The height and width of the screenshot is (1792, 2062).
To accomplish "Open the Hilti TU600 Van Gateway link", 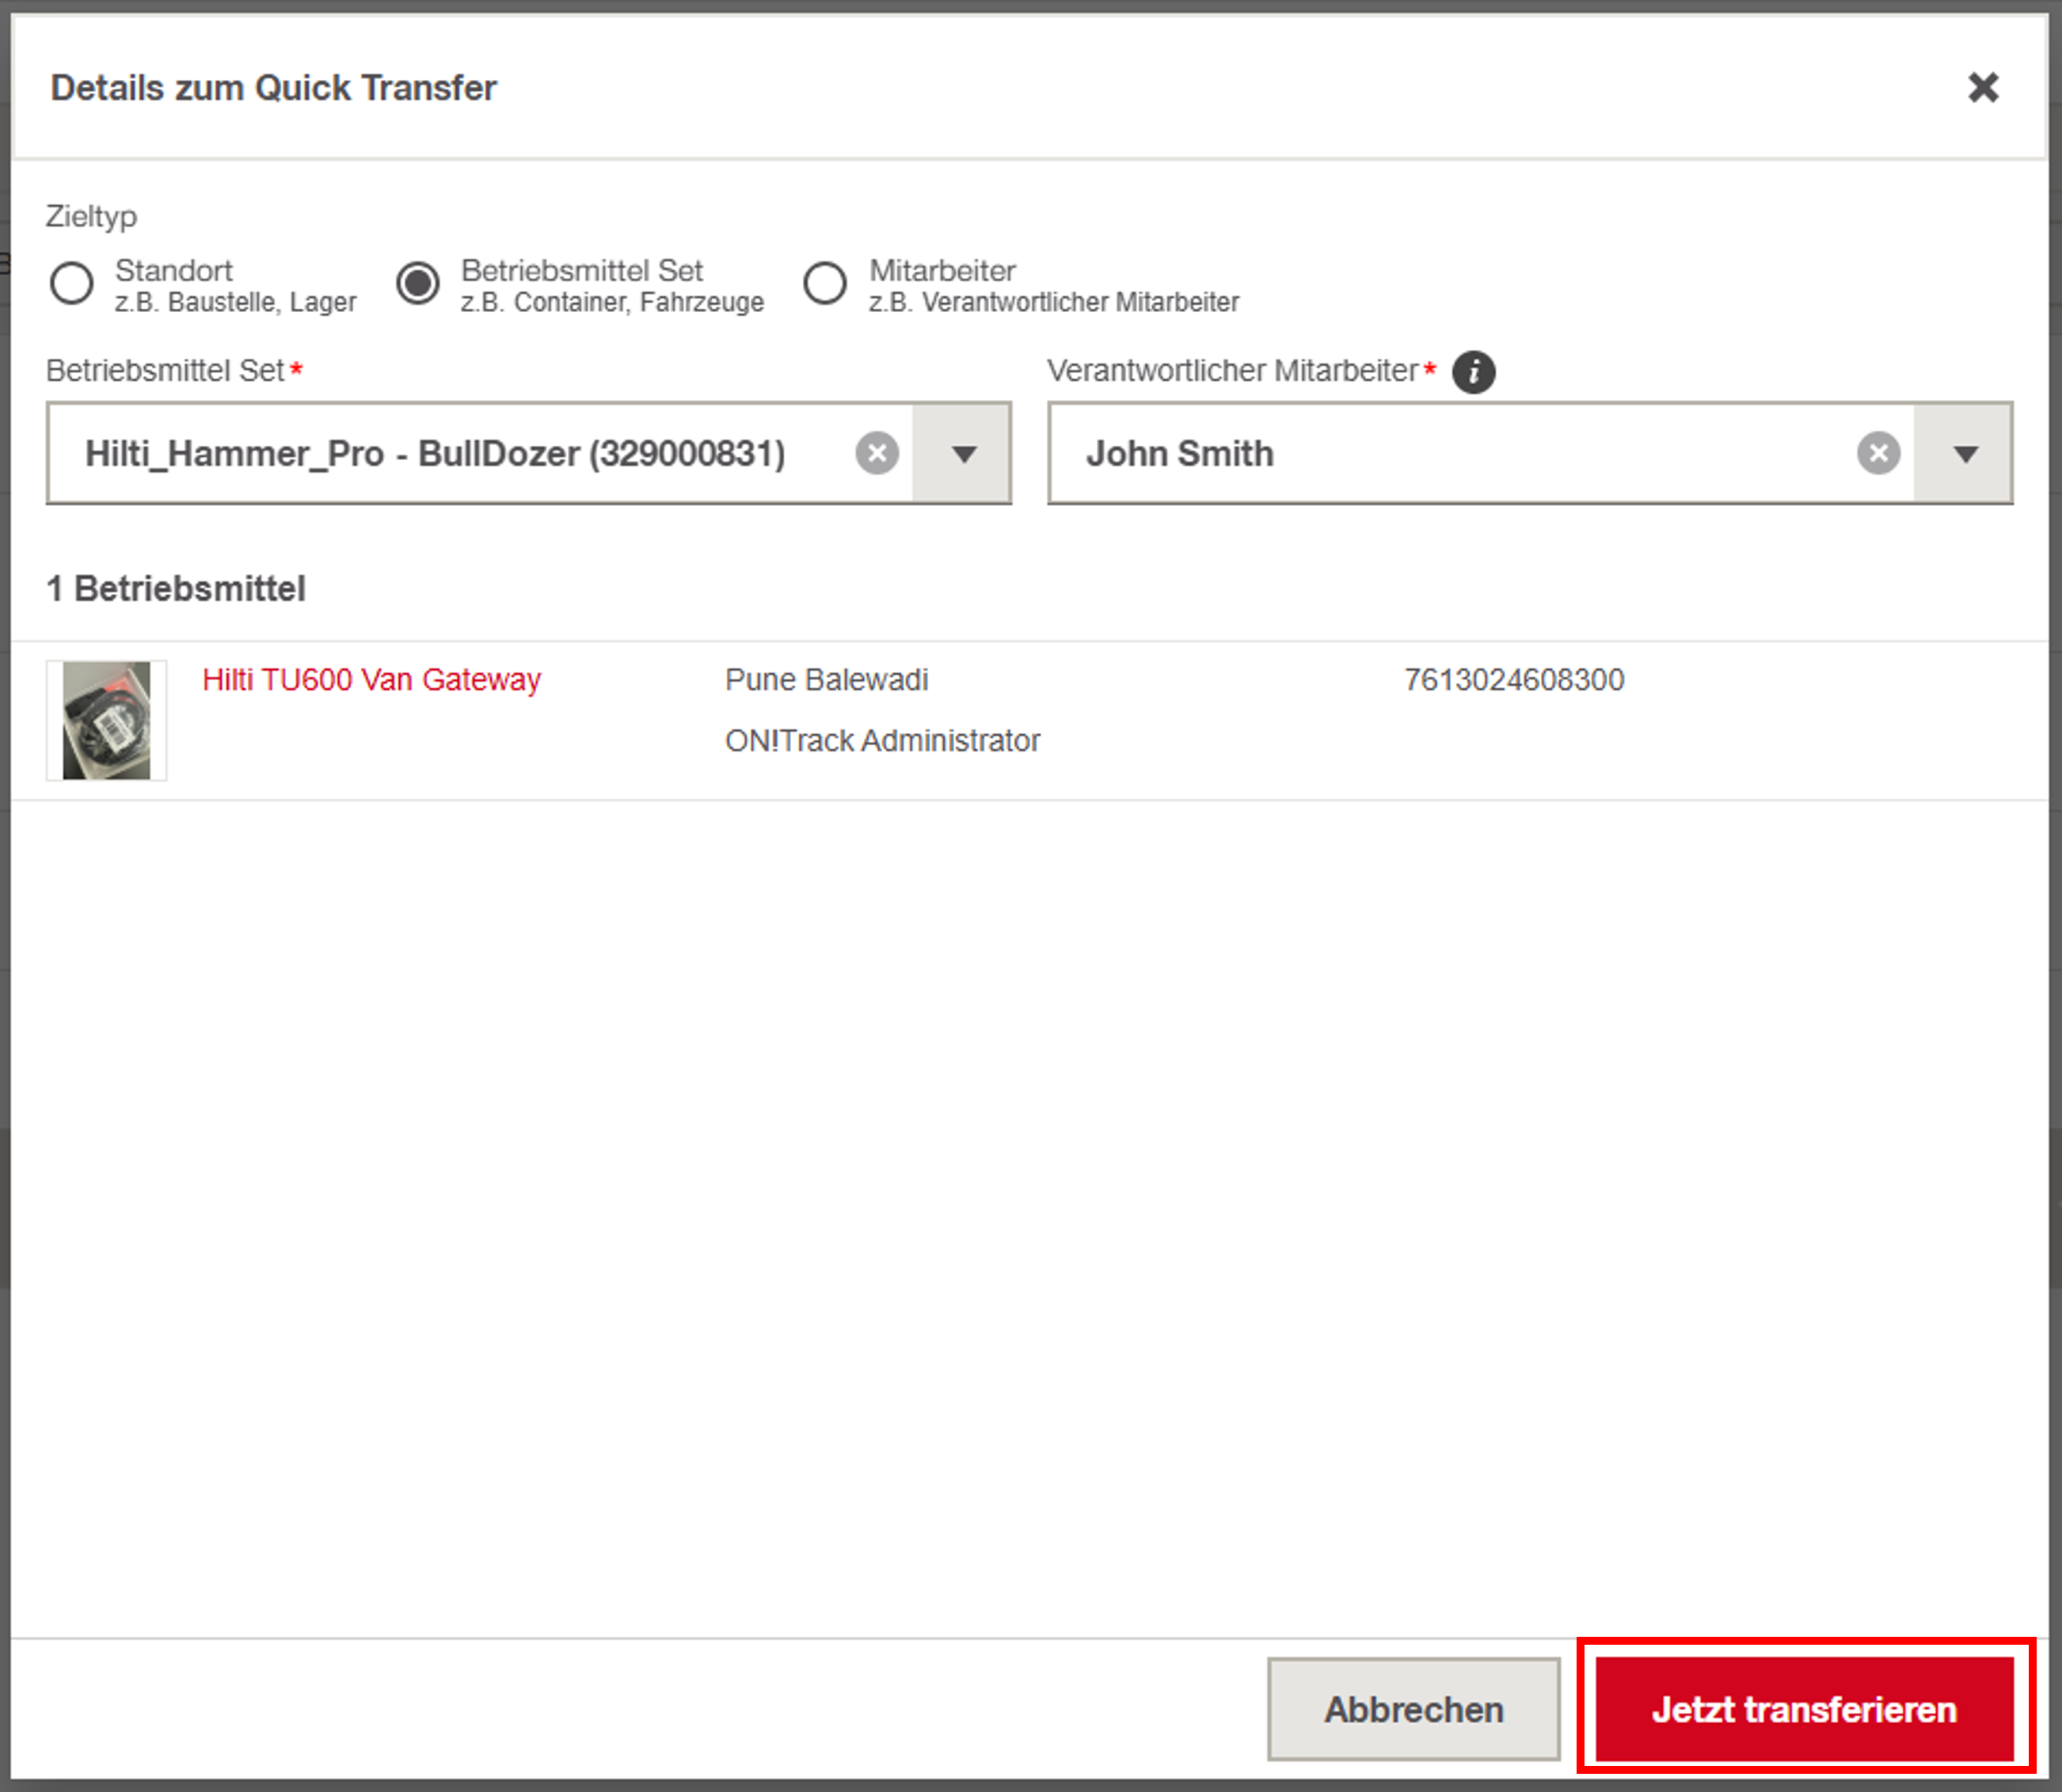I will point(371,679).
